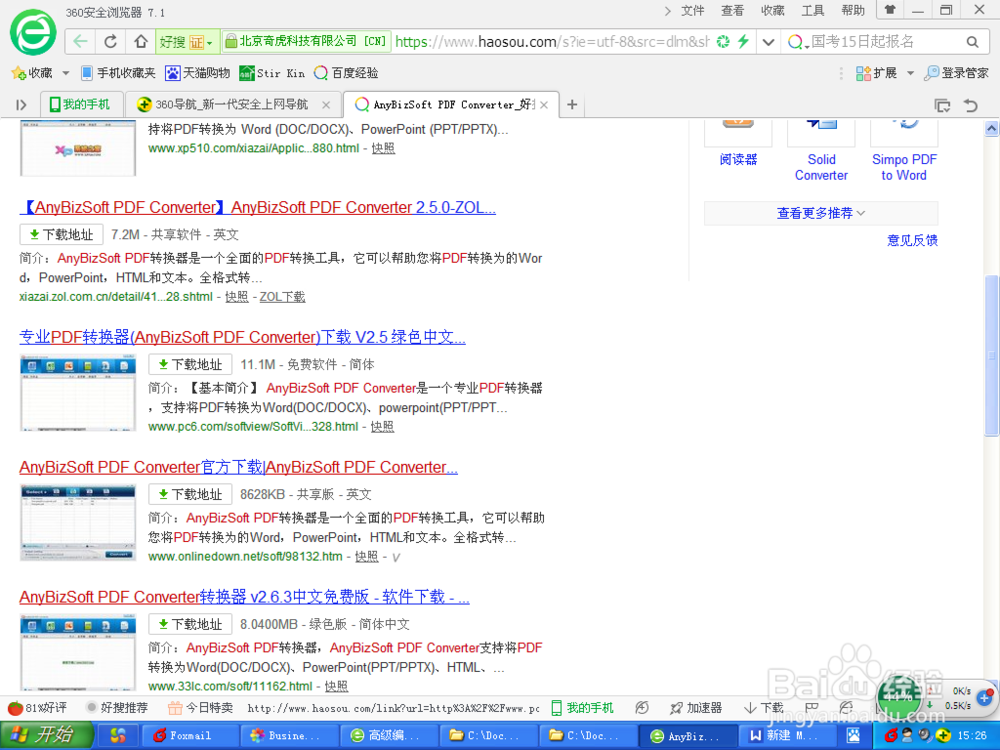
Task: Click the vertical page scrollbar thumb
Action: click(x=991, y=356)
